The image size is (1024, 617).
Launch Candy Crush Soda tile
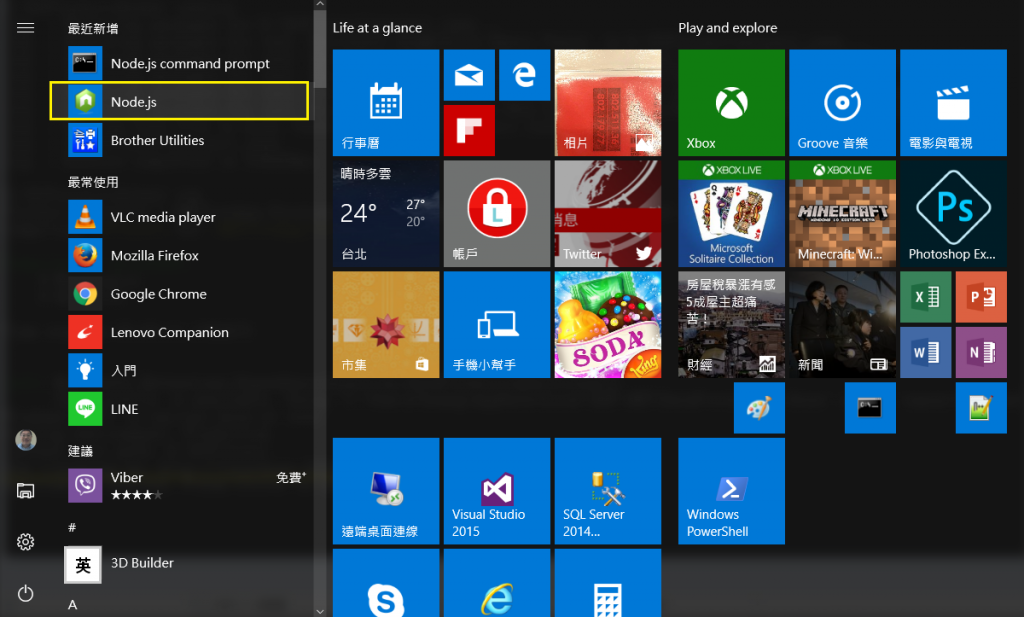tap(607, 324)
